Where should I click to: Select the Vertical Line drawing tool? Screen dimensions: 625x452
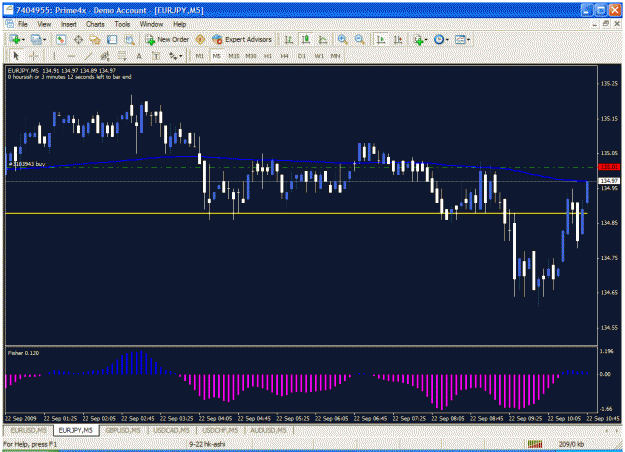54,56
